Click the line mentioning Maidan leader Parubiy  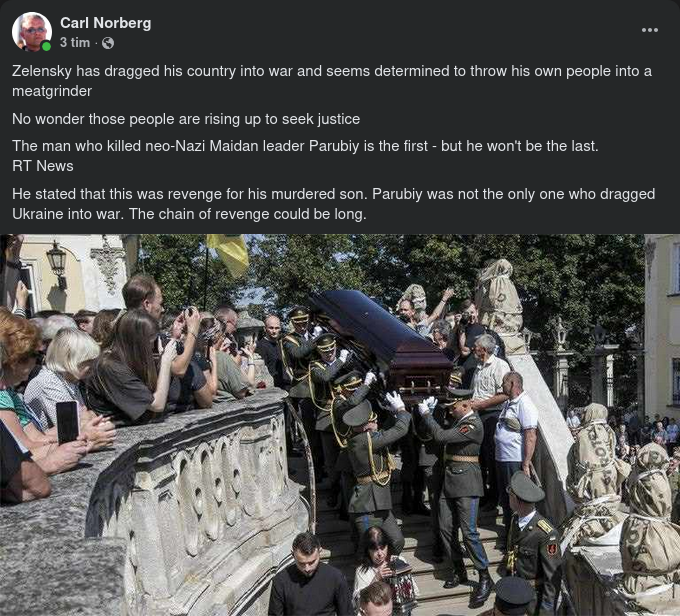pos(305,146)
